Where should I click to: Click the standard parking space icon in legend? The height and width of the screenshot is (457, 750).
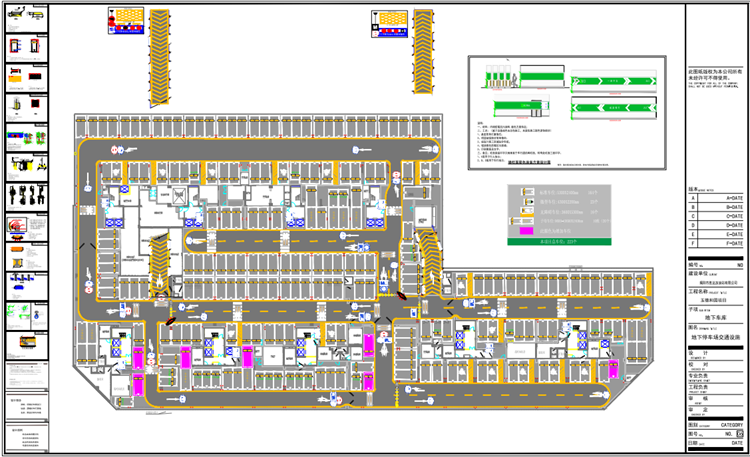tap(528, 192)
